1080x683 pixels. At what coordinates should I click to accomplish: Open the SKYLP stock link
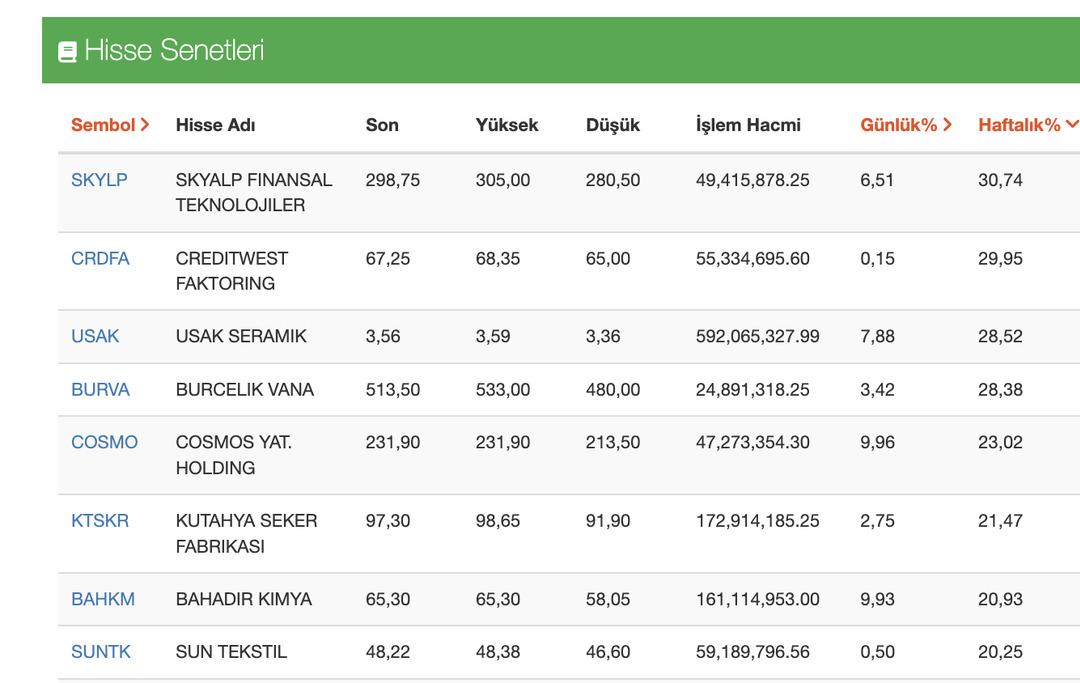click(x=99, y=180)
